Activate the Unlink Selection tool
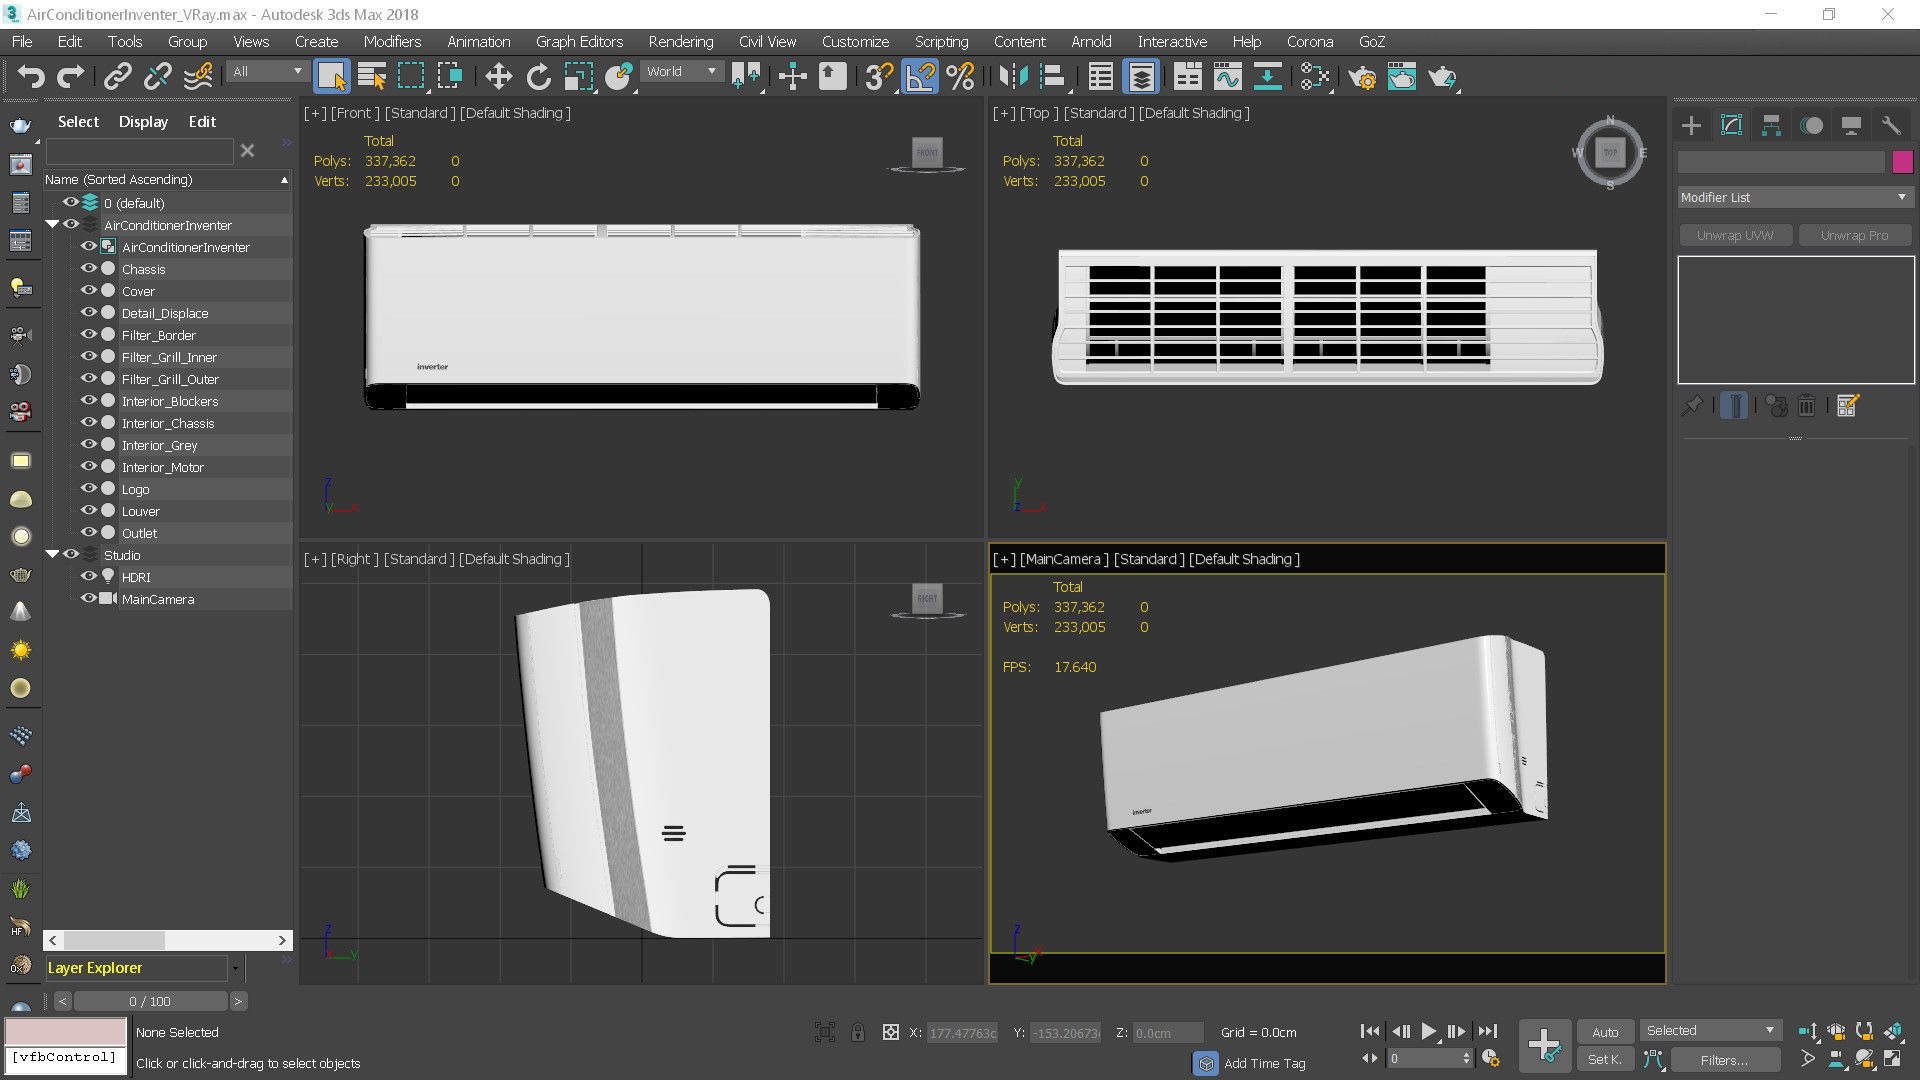The image size is (1920, 1080). pyautogui.click(x=157, y=77)
